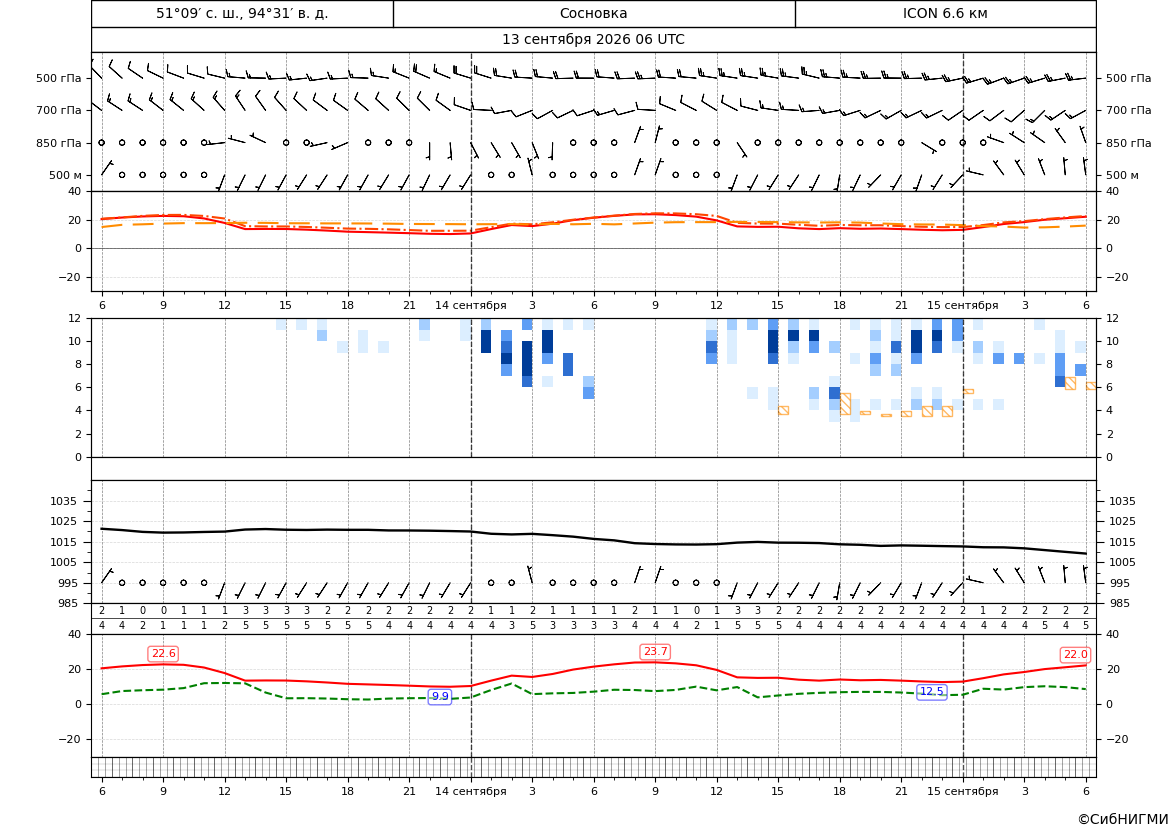Click the 22.0 temperature label box

(1075, 655)
